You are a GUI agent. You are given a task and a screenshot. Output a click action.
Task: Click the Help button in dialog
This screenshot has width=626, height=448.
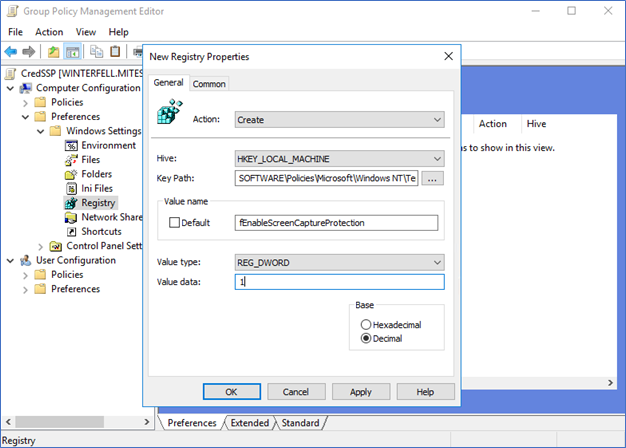point(425,392)
